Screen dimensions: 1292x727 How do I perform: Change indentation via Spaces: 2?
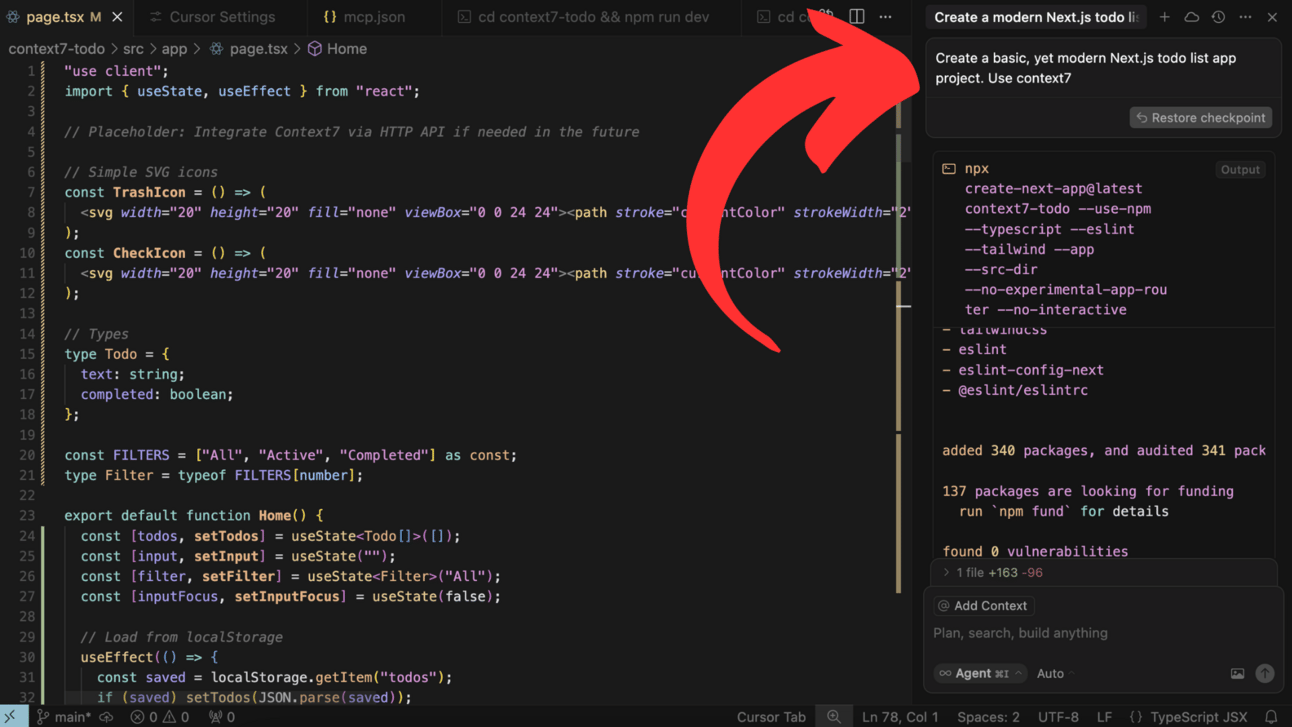click(988, 717)
